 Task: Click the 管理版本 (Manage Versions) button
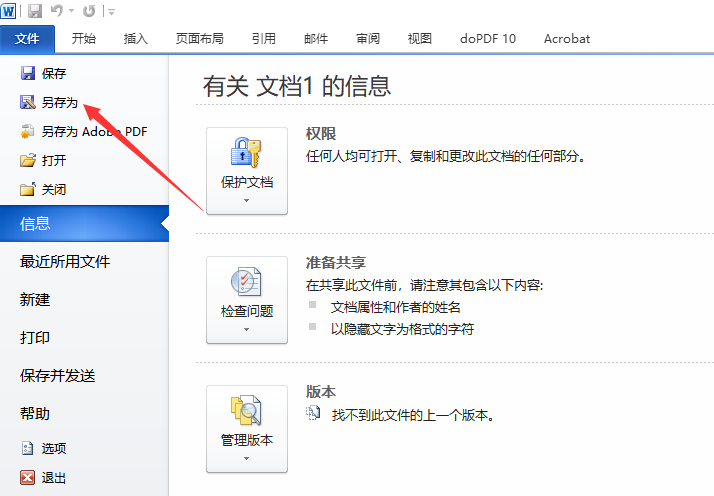click(x=246, y=429)
